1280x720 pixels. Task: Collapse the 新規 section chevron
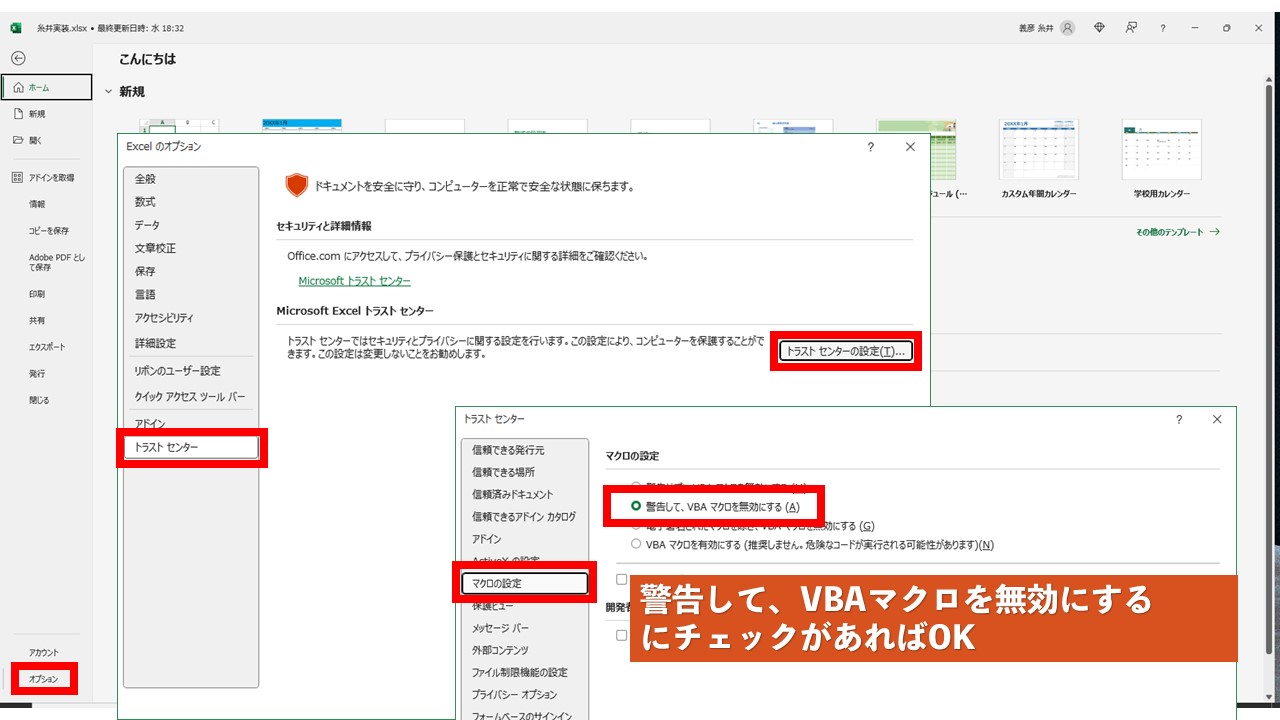click(109, 91)
